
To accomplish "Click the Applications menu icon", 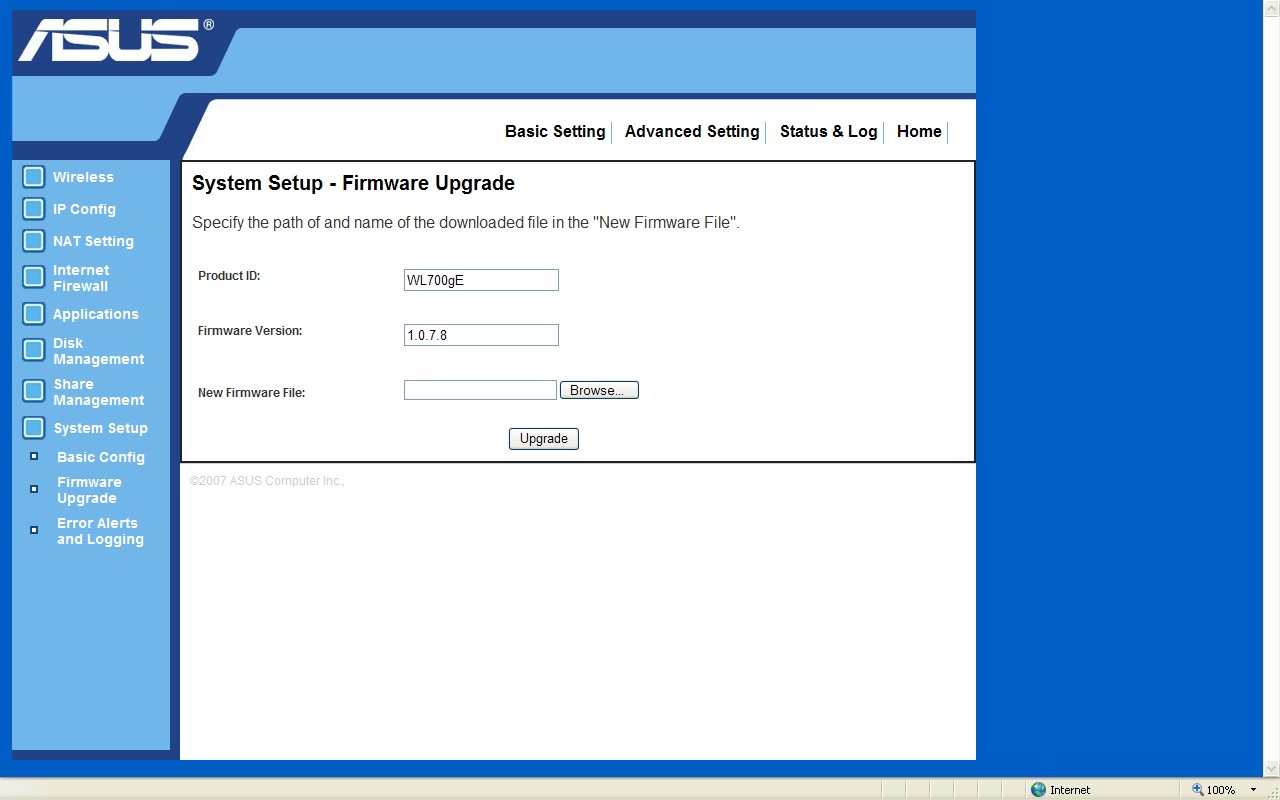I will point(34,314).
